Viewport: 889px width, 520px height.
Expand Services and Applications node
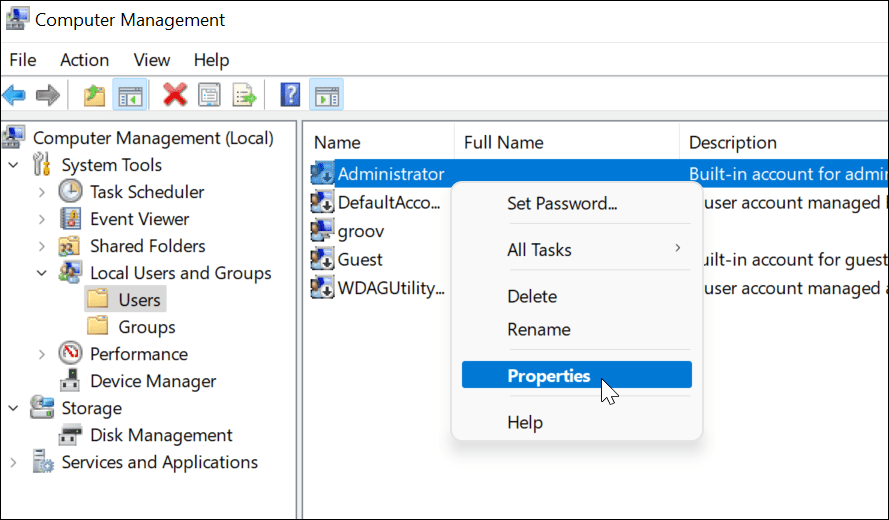coord(14,462)
